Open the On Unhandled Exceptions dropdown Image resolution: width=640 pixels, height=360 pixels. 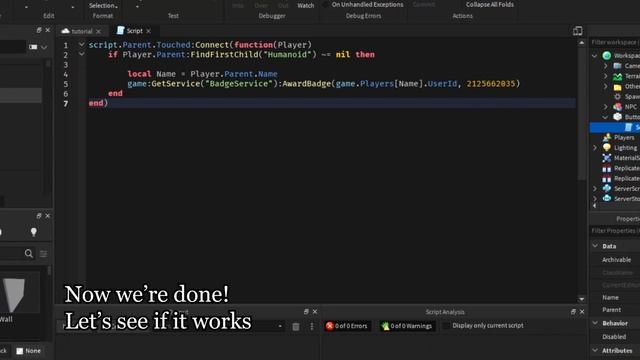coord(367,4)
